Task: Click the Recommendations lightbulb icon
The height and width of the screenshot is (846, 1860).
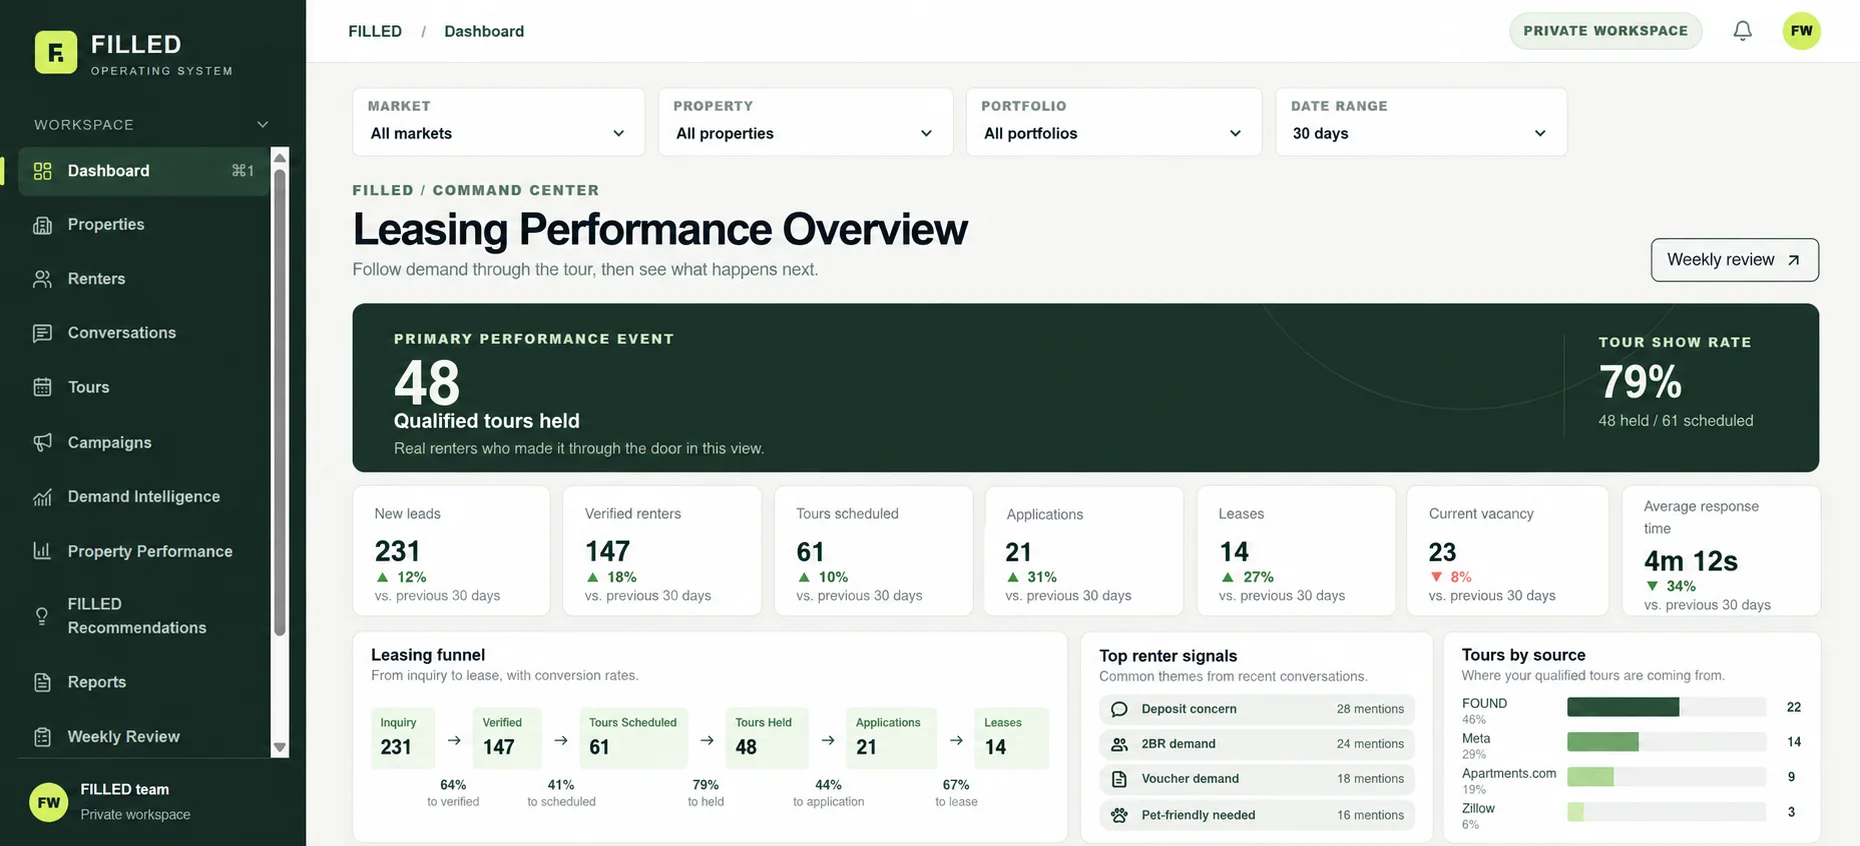Action: point(42,616)
